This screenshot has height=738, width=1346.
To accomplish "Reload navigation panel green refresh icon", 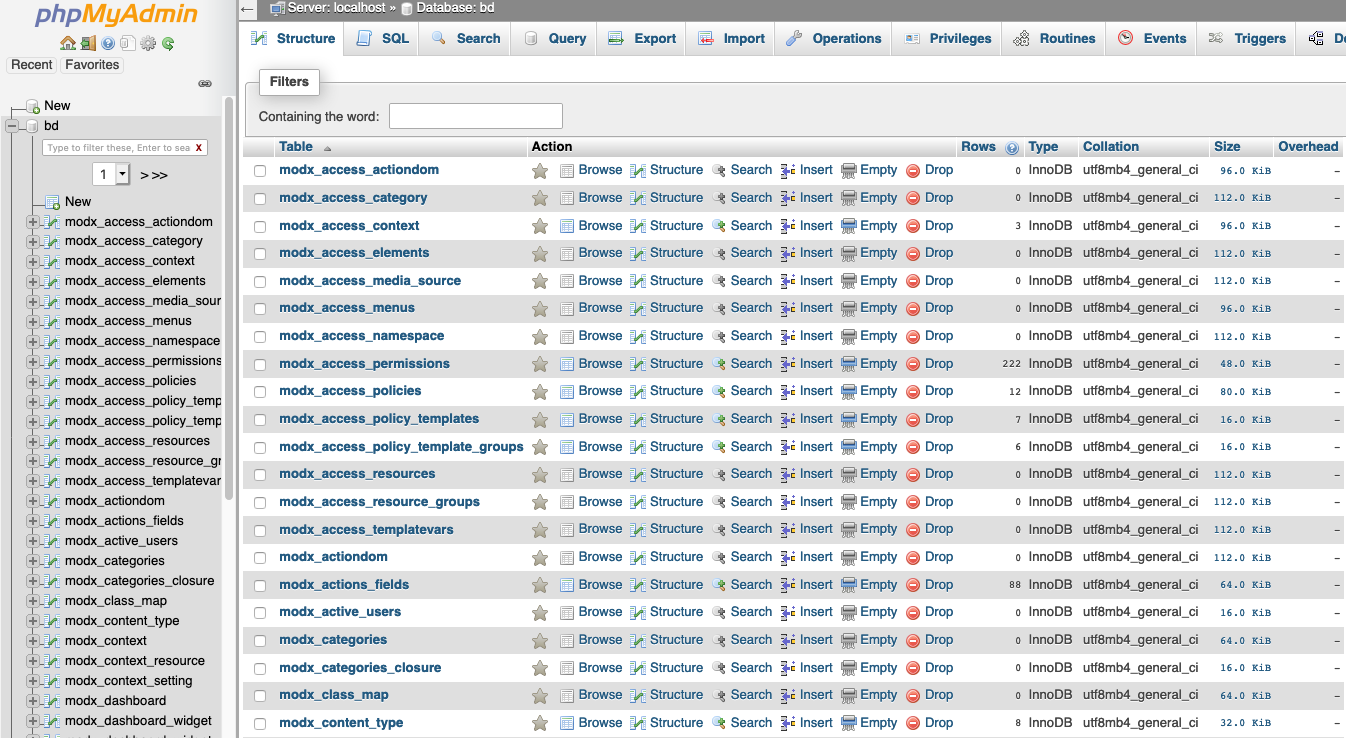I will 168,43.
